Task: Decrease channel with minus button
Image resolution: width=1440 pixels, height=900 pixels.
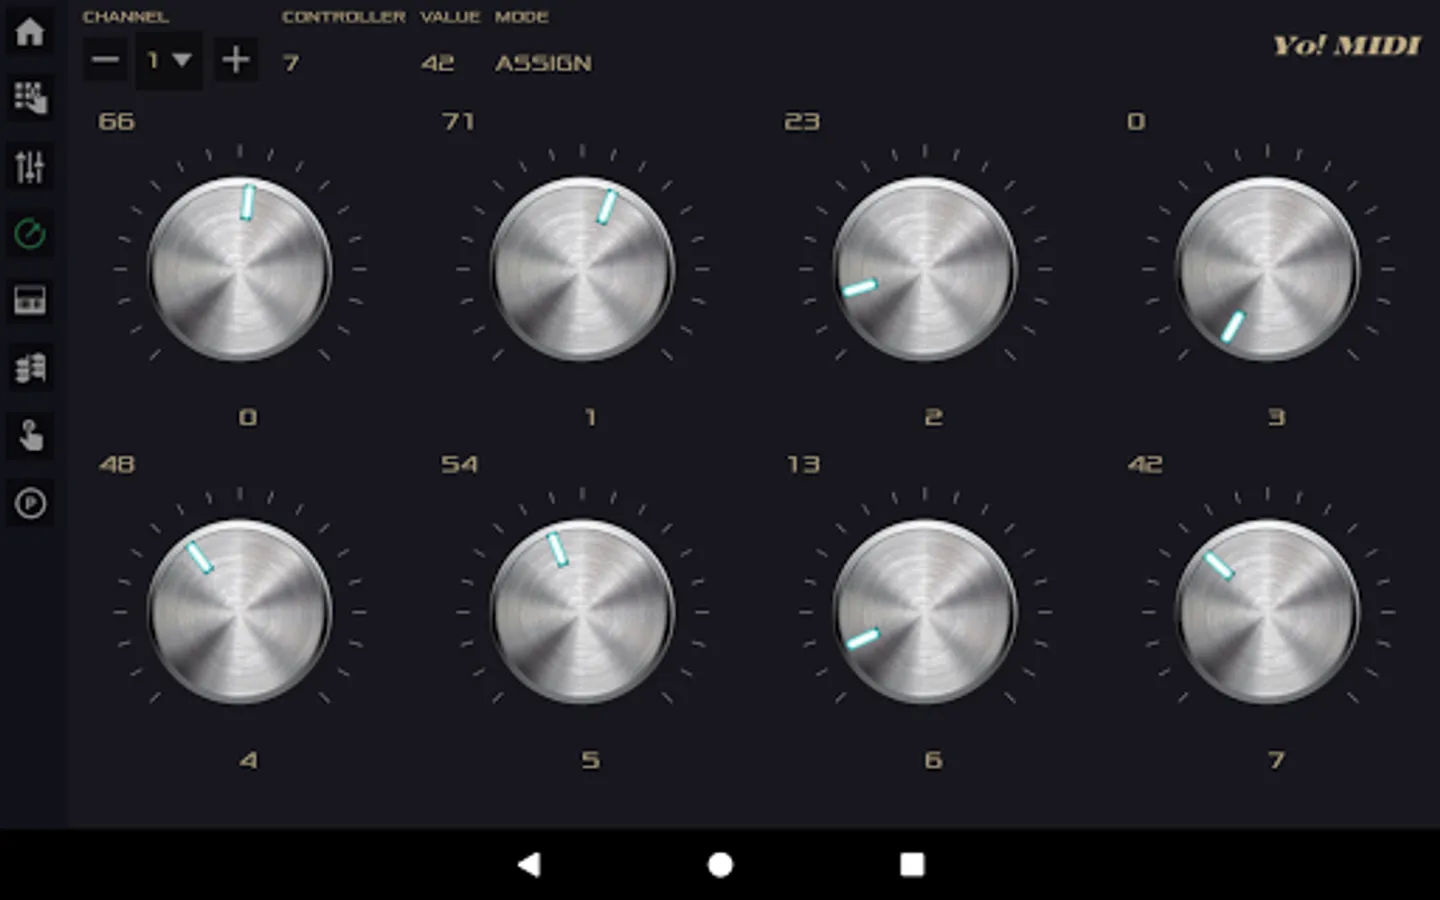Action: pos(105,60)
